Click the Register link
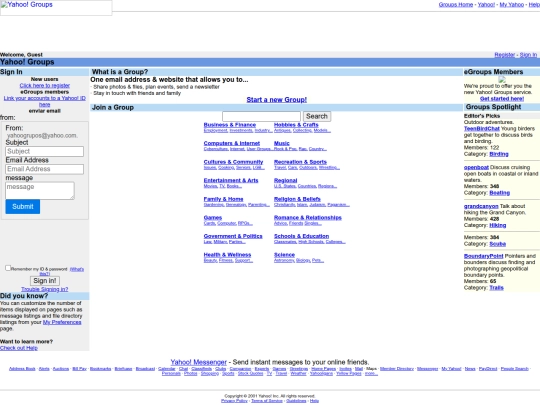Screen dimensions: 540x405 click(x=505, y=55)
